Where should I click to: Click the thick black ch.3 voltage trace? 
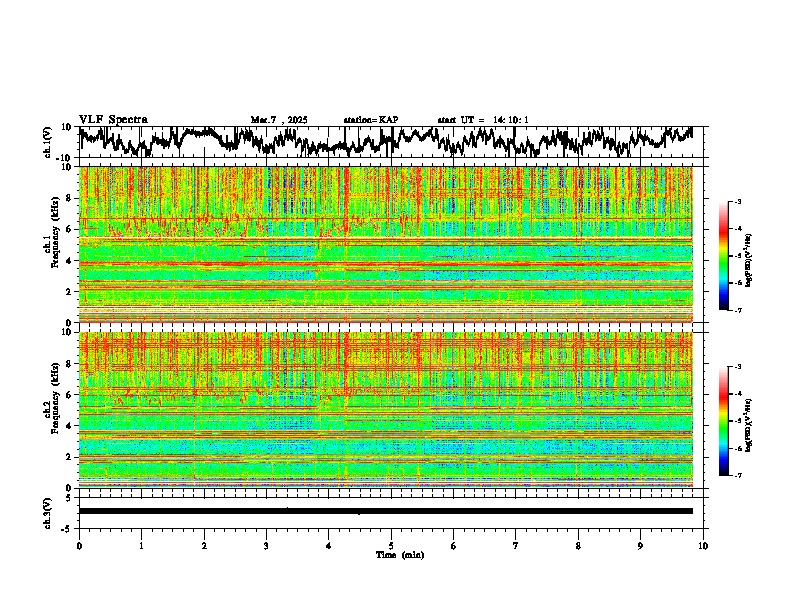pyautogui.click(x=386, y=511)
